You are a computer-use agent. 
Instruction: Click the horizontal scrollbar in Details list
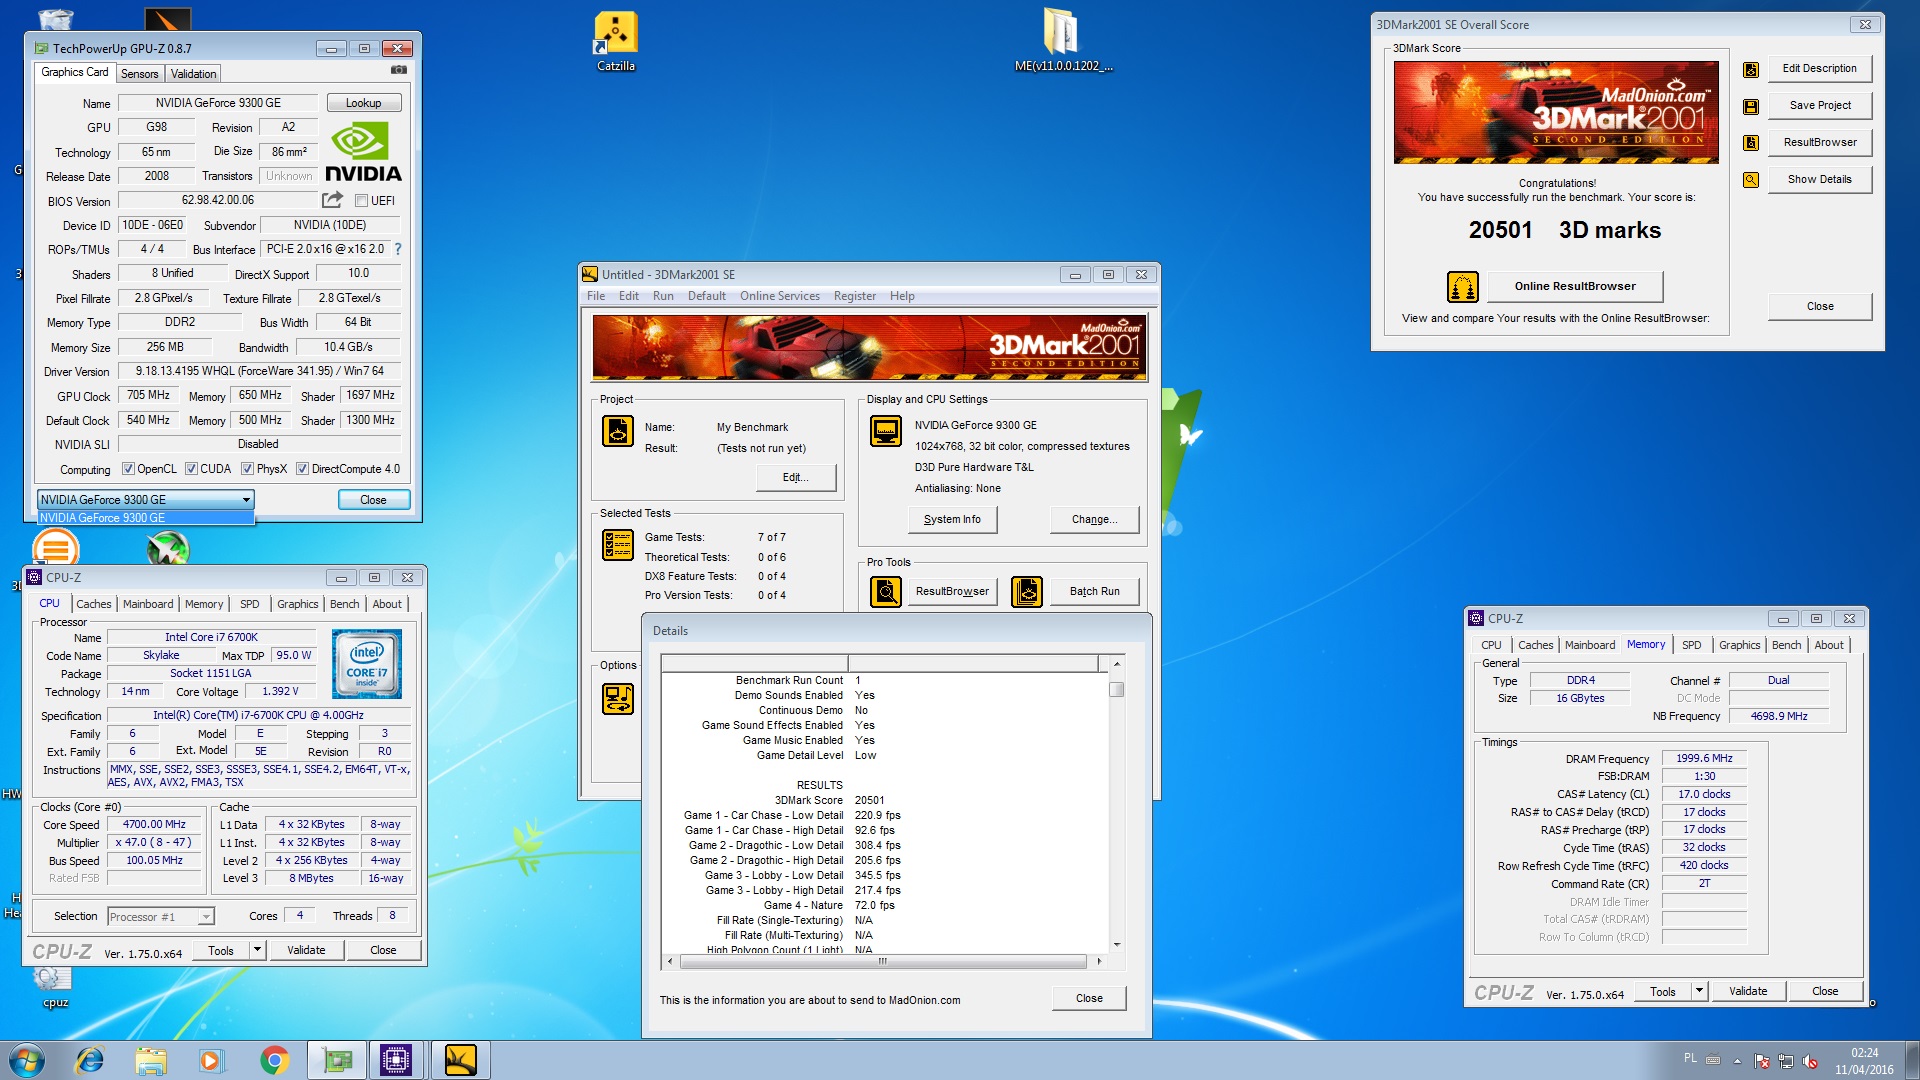coord(883,961)
